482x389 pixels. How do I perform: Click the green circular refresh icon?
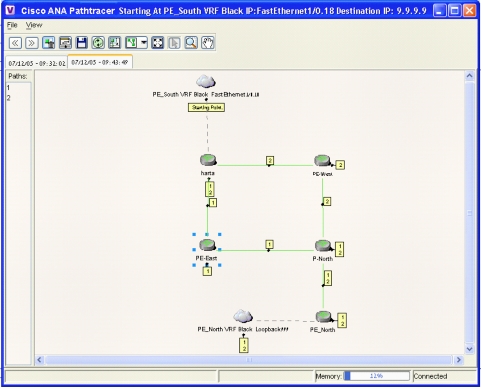pos(98,43)
